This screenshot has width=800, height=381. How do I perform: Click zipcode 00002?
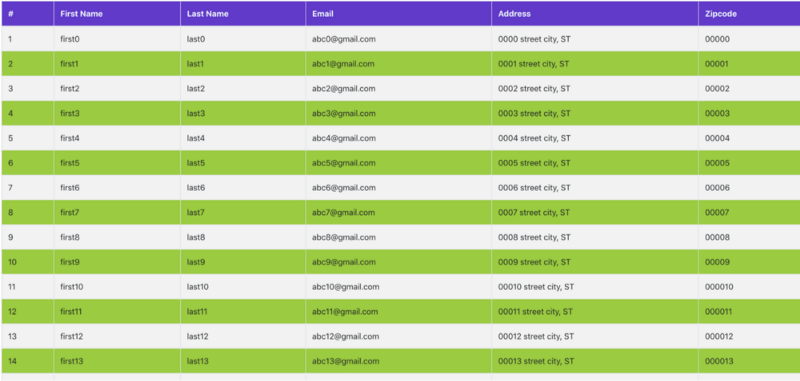pos(717,89)
